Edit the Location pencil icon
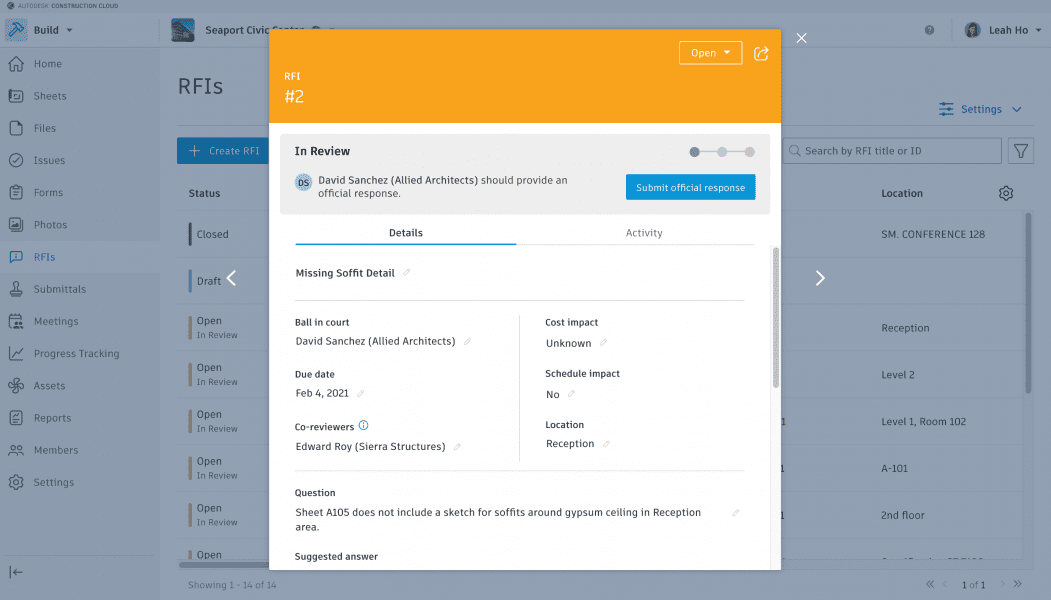This screenshot has width=1051, height=600. click(x=606, y=443)
